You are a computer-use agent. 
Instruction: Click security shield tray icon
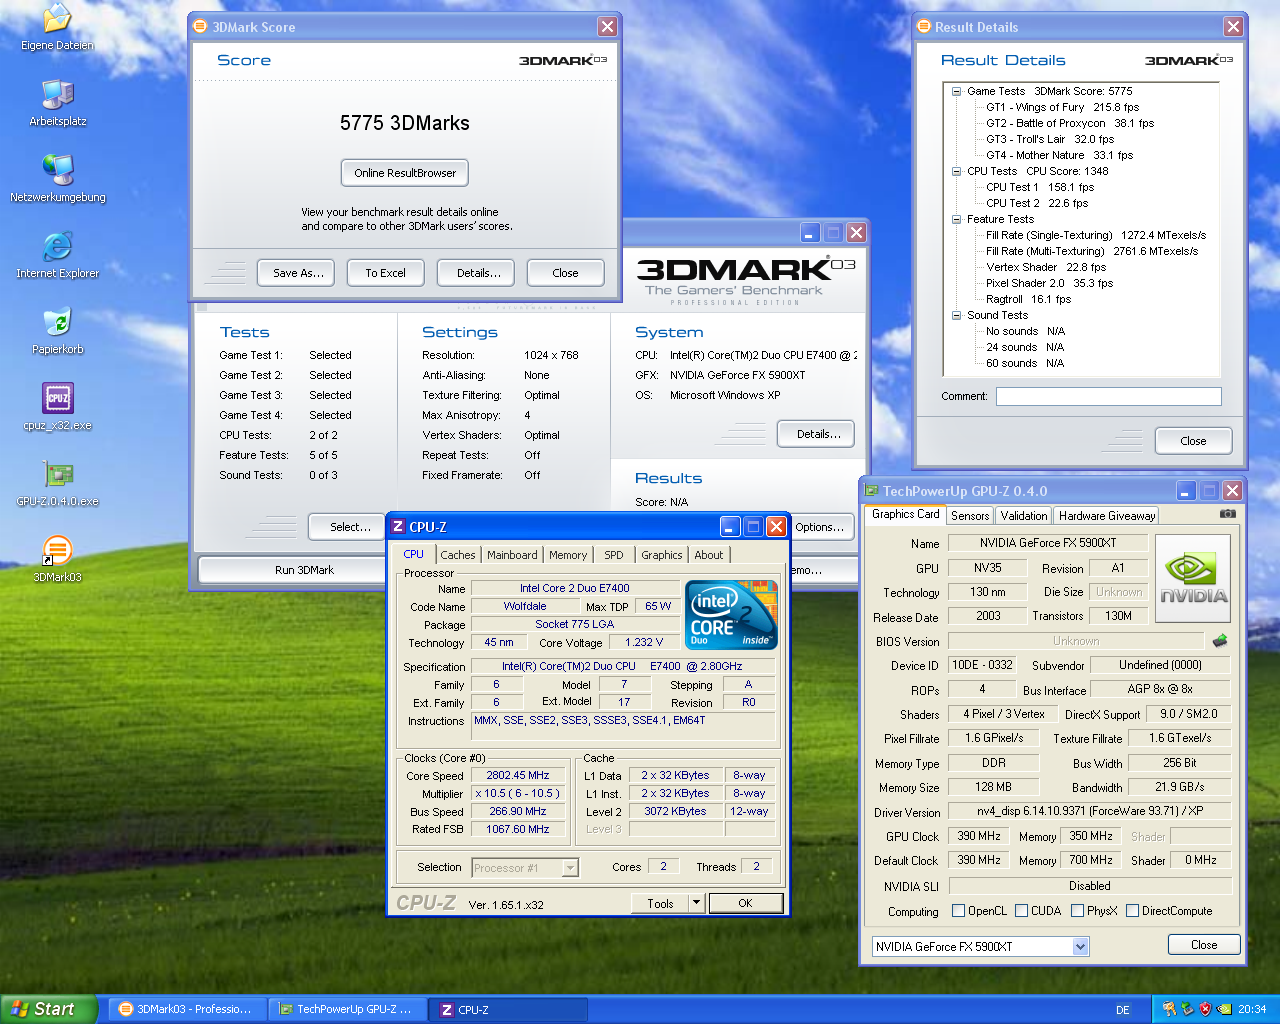click(x=1205, y=1010)
